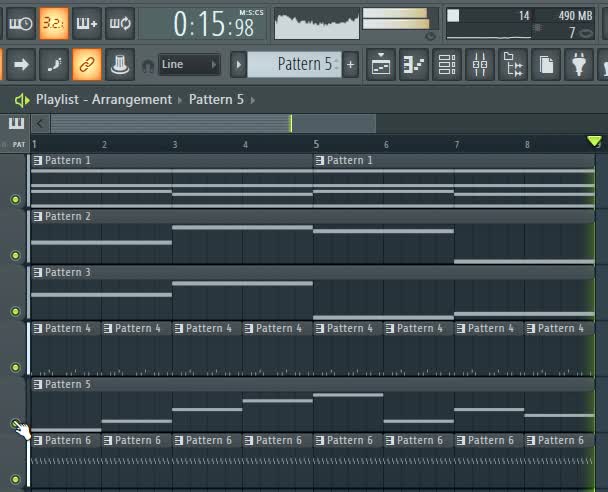Viewport: 608px width, 492px height.
Task: Mute the track containing Pattern 1
Action: (x=15, y=199)
